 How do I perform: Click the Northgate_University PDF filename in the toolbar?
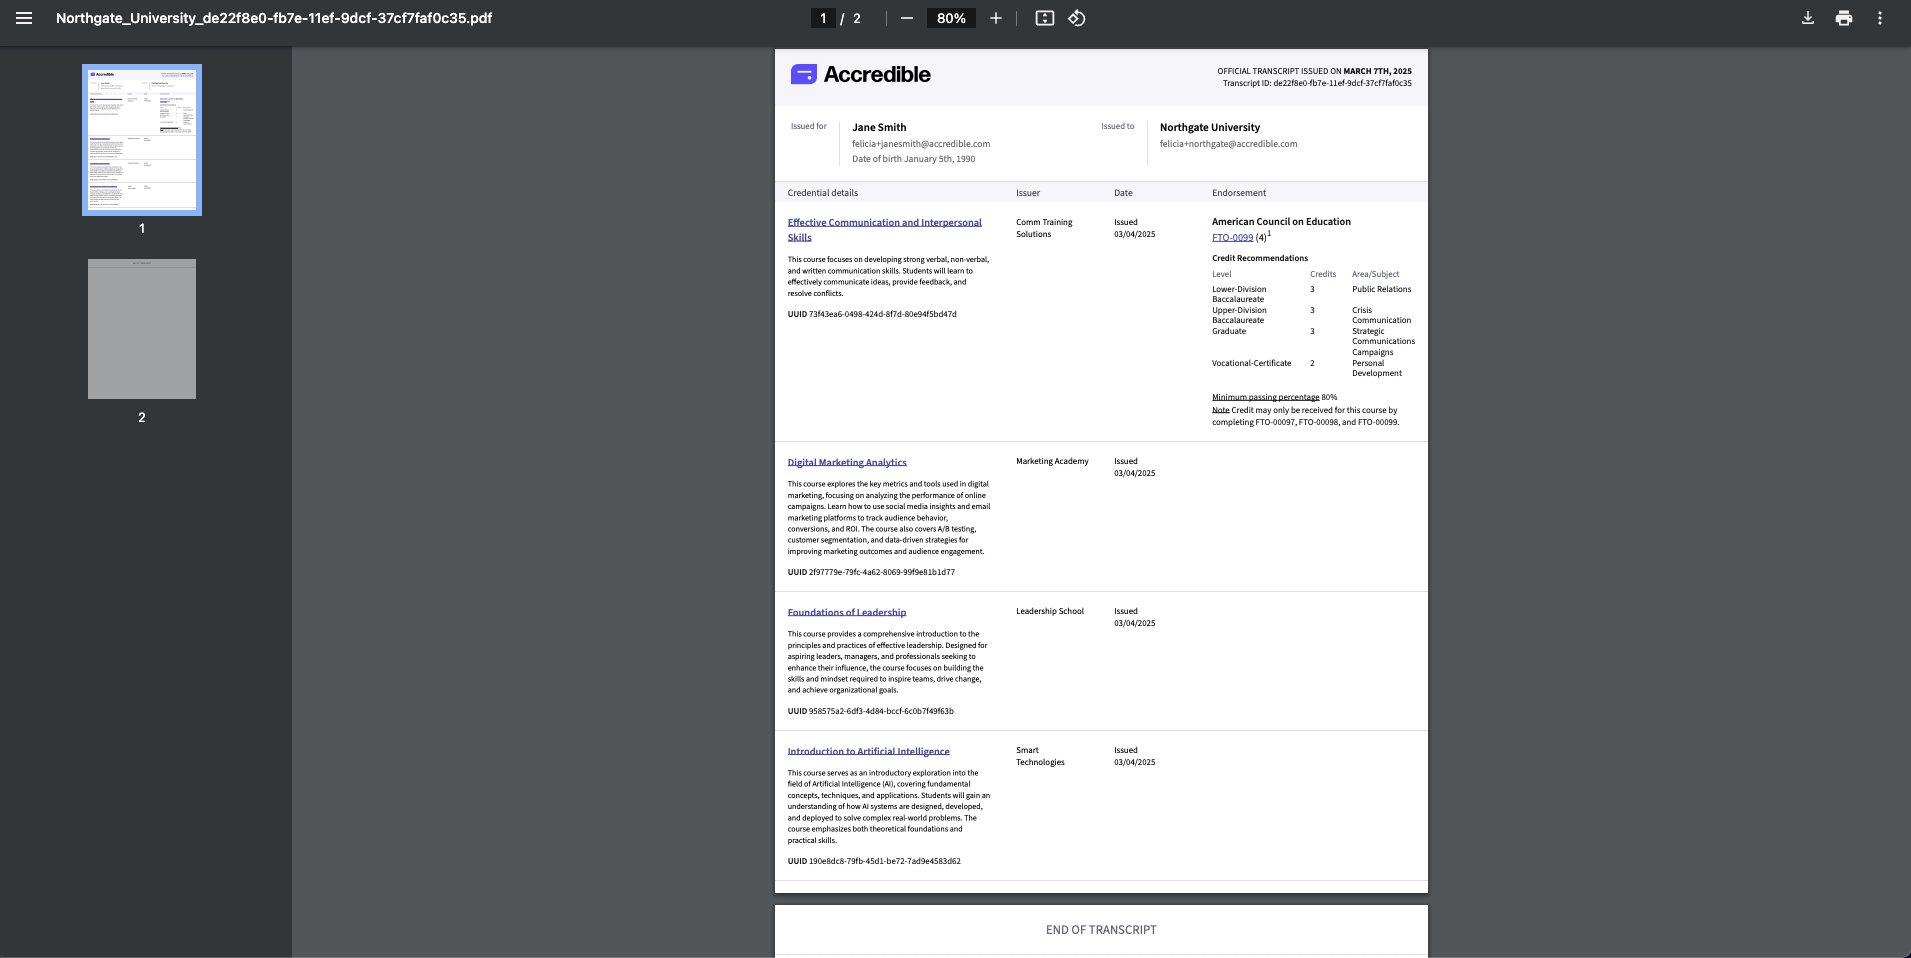273,17
